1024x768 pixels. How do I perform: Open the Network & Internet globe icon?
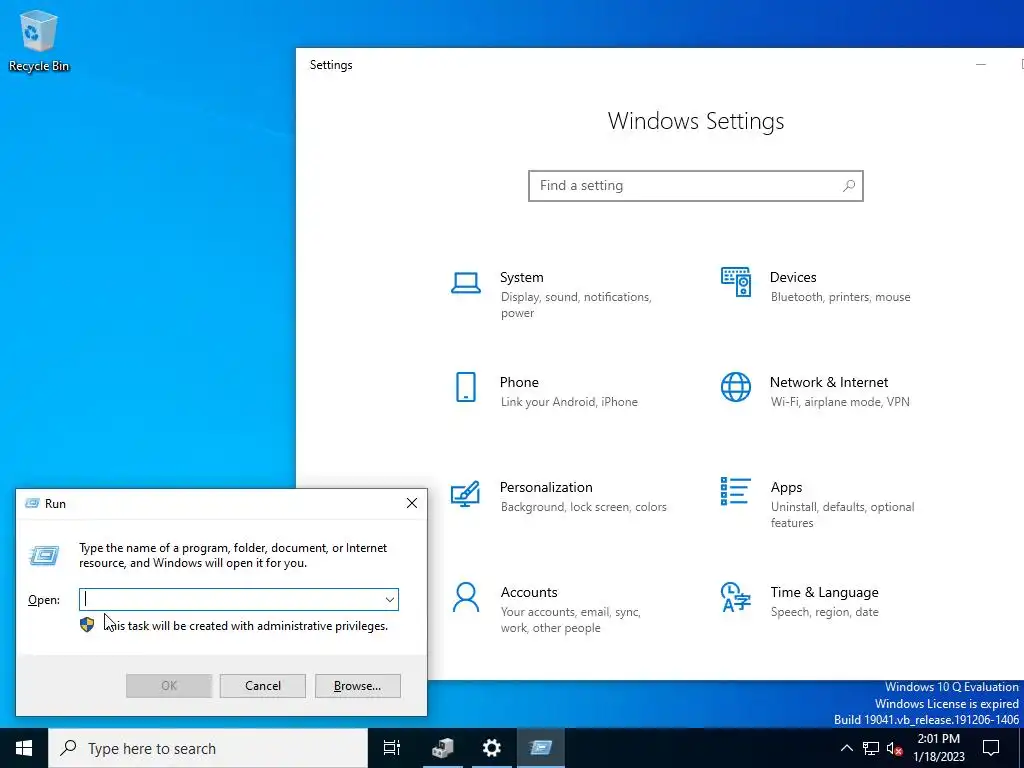[x=735, y=387]
